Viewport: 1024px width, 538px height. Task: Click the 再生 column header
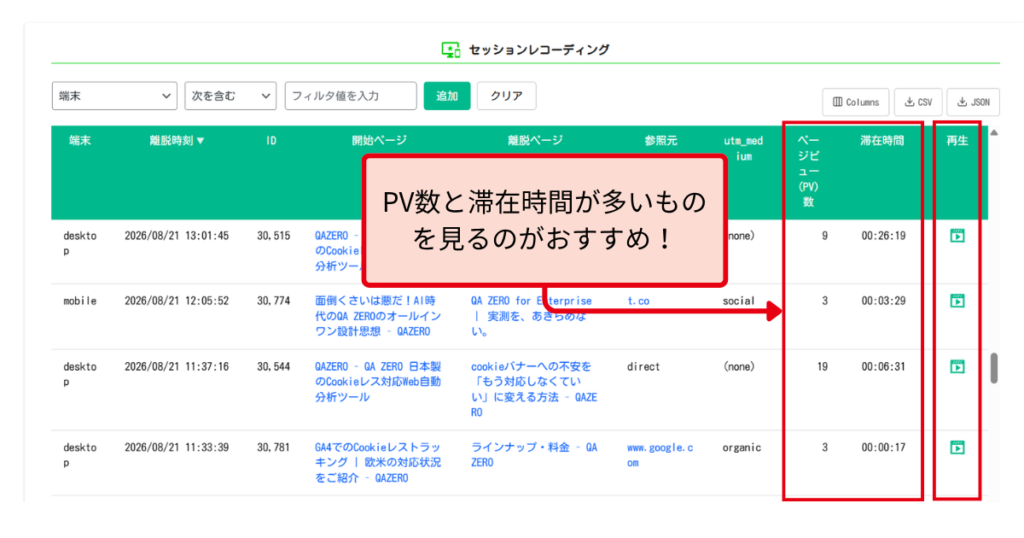[x=957, y=140]
